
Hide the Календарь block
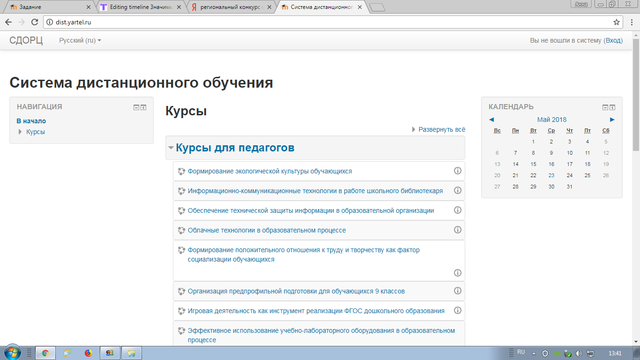[x=605, y=107]
